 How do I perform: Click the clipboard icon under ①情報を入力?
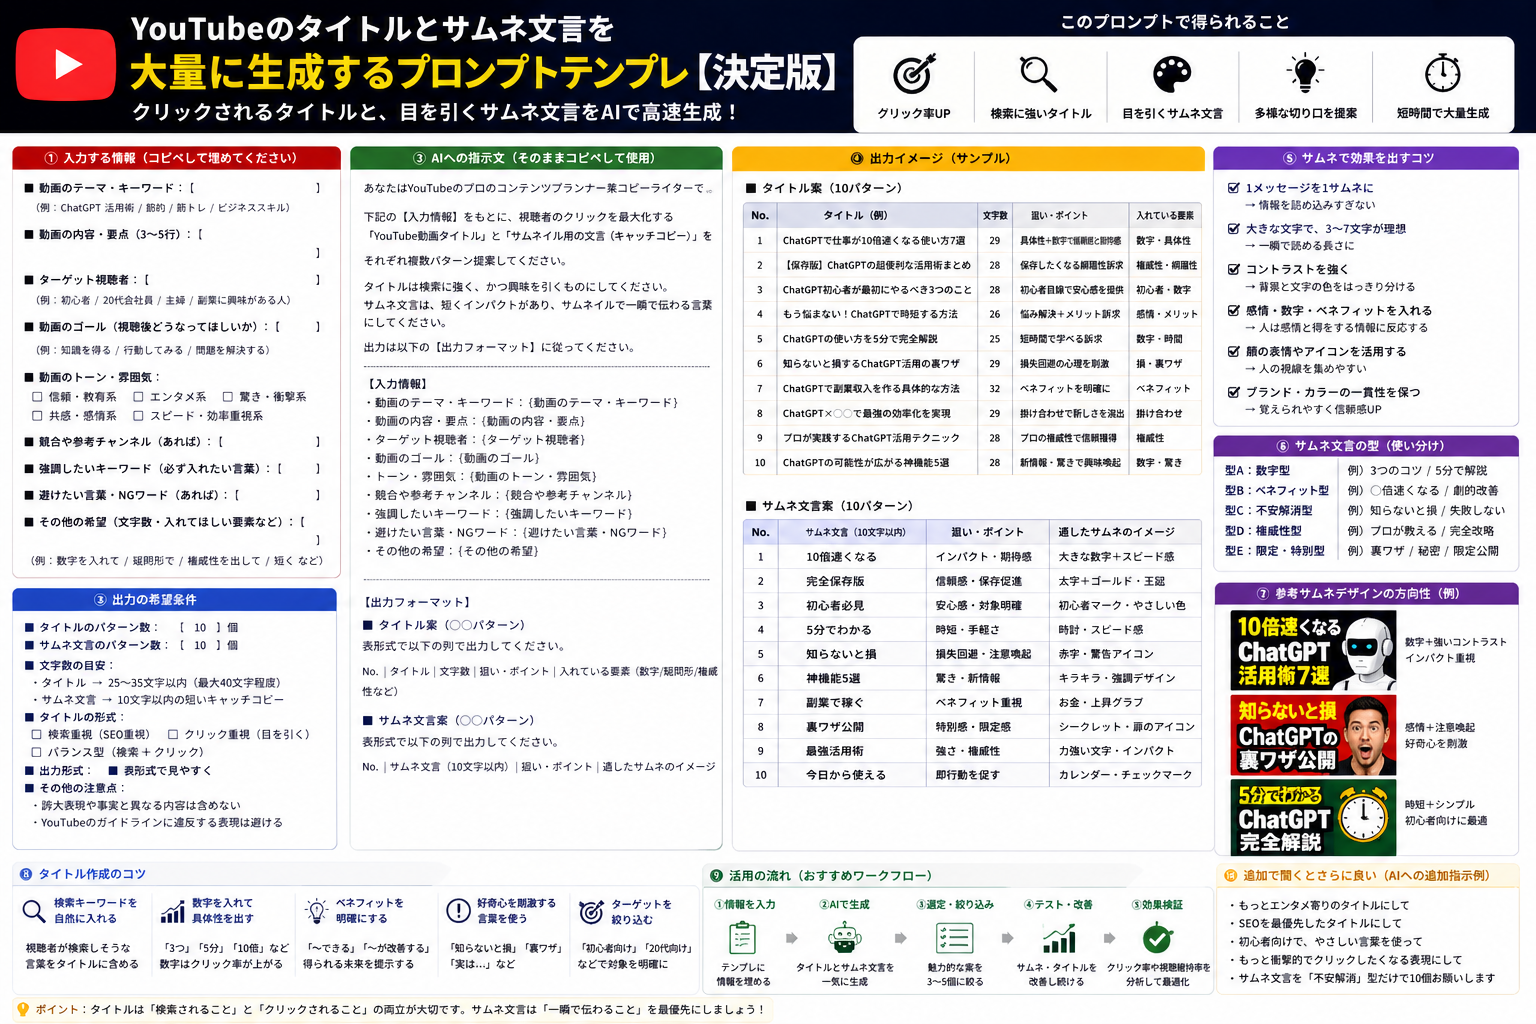742,938
